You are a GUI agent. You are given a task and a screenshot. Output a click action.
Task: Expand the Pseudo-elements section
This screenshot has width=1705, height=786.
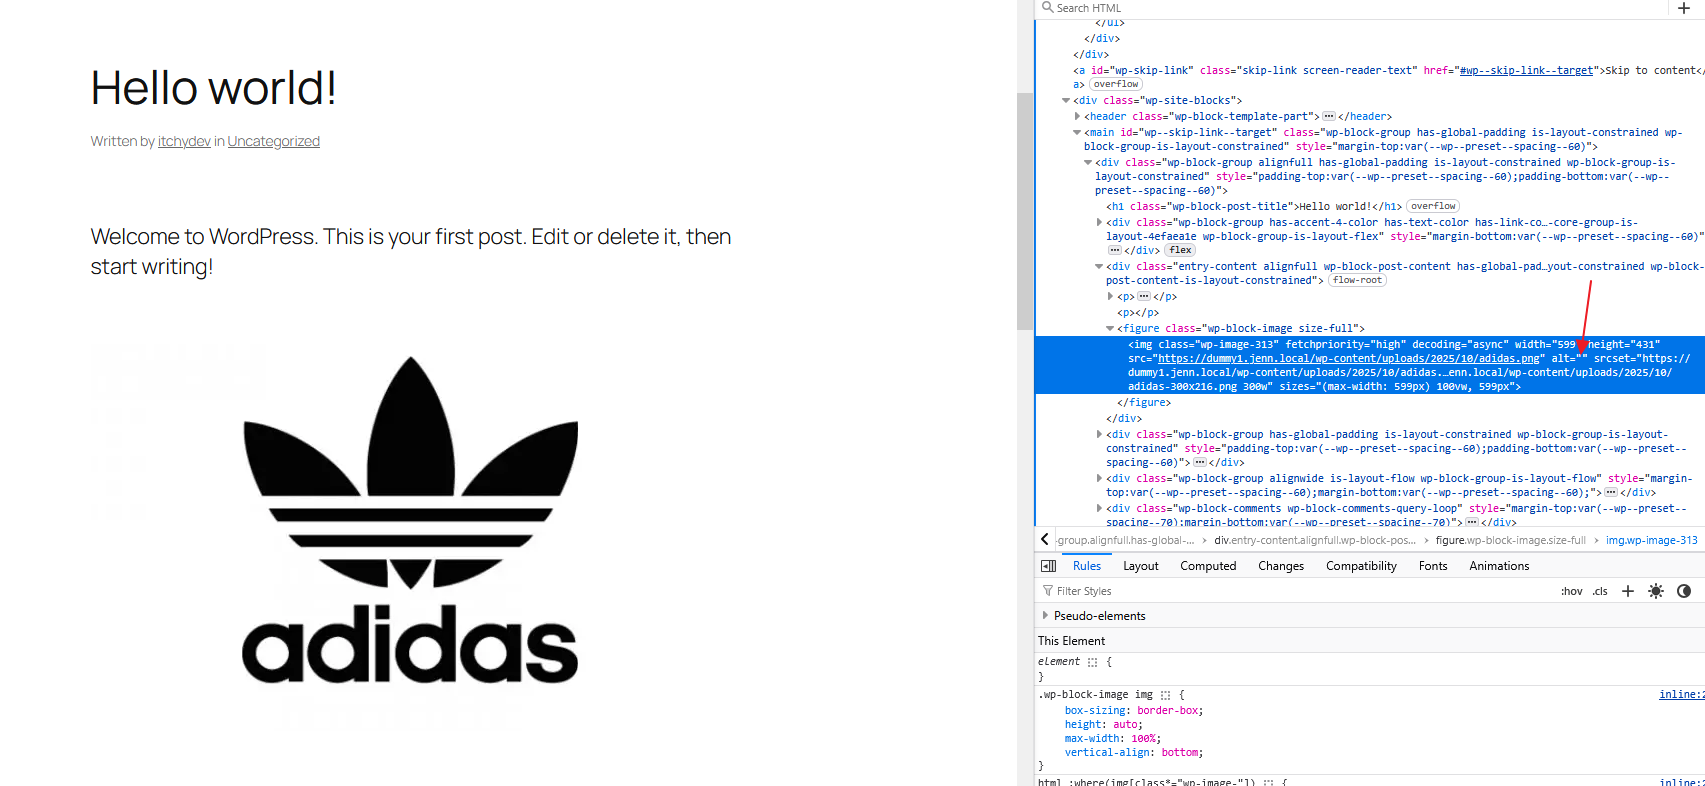coord(1046,616)
